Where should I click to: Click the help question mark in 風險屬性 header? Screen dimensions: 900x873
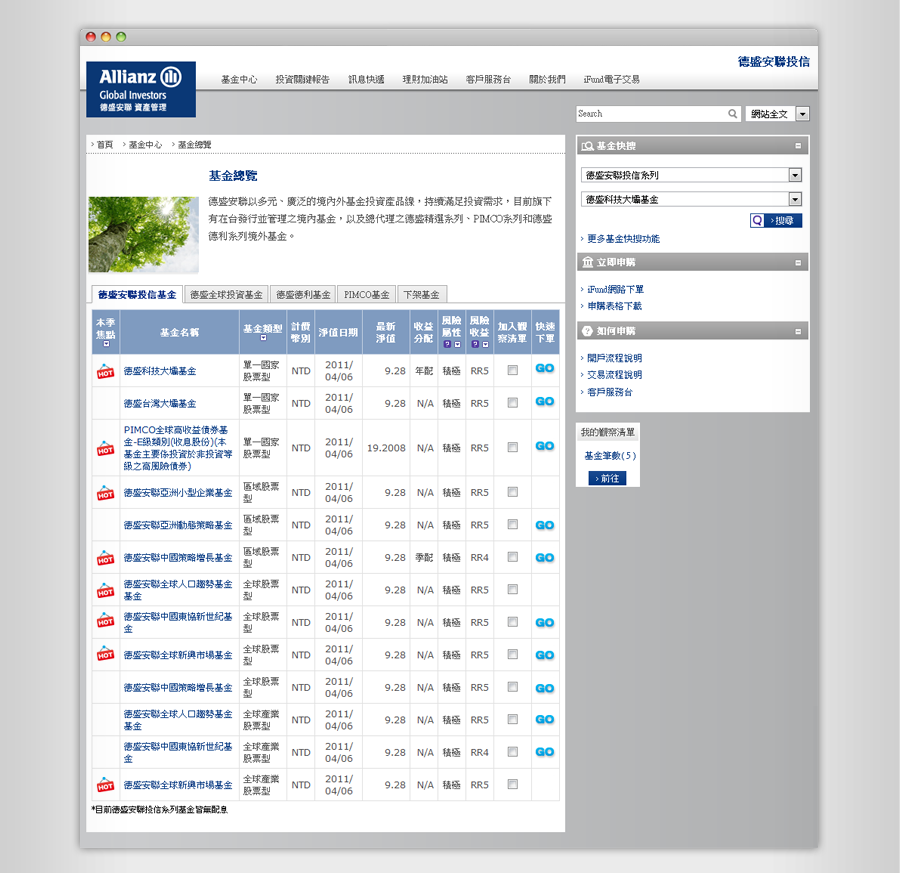point(447,344)
